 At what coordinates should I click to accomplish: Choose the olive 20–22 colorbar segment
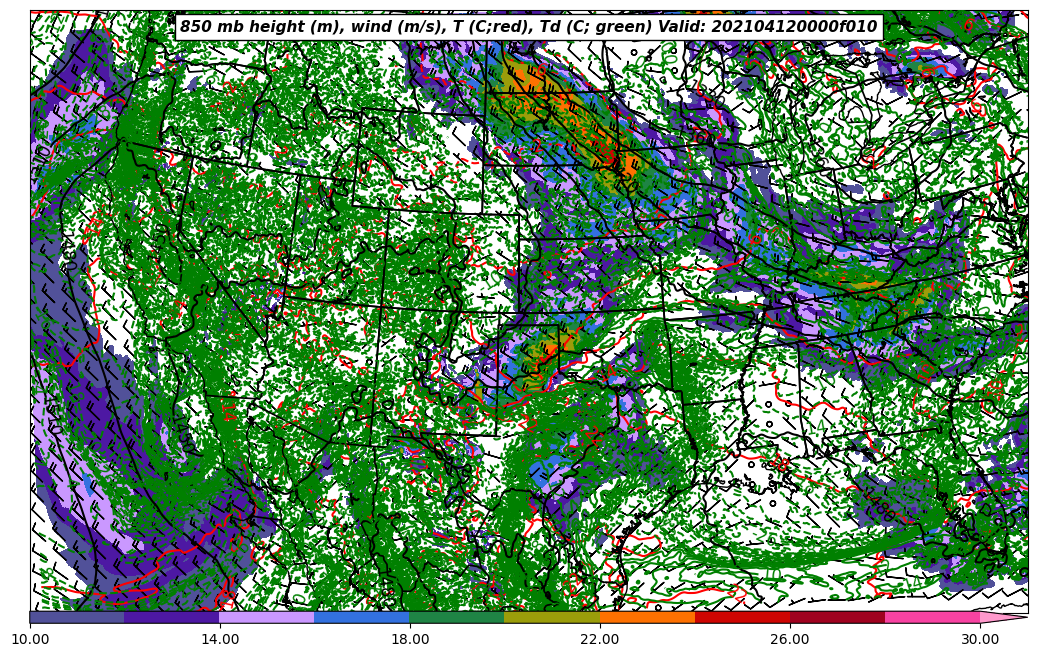(x=552, y=617)
